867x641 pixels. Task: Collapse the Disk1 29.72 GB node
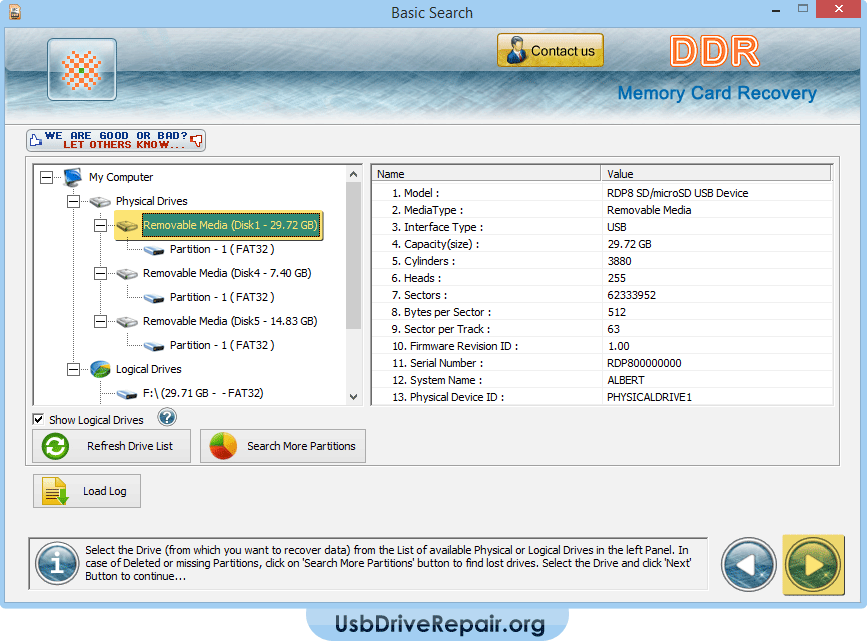click(100, 225)
